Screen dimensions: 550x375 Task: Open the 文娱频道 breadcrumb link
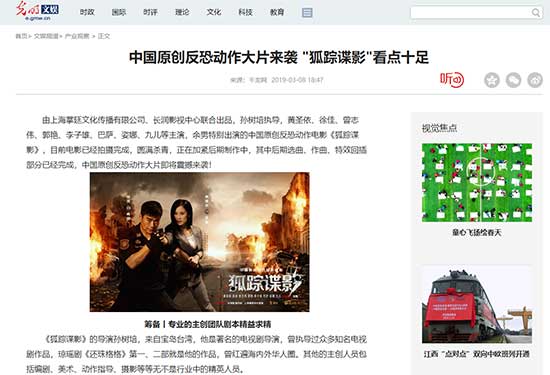tap(46, 36)
